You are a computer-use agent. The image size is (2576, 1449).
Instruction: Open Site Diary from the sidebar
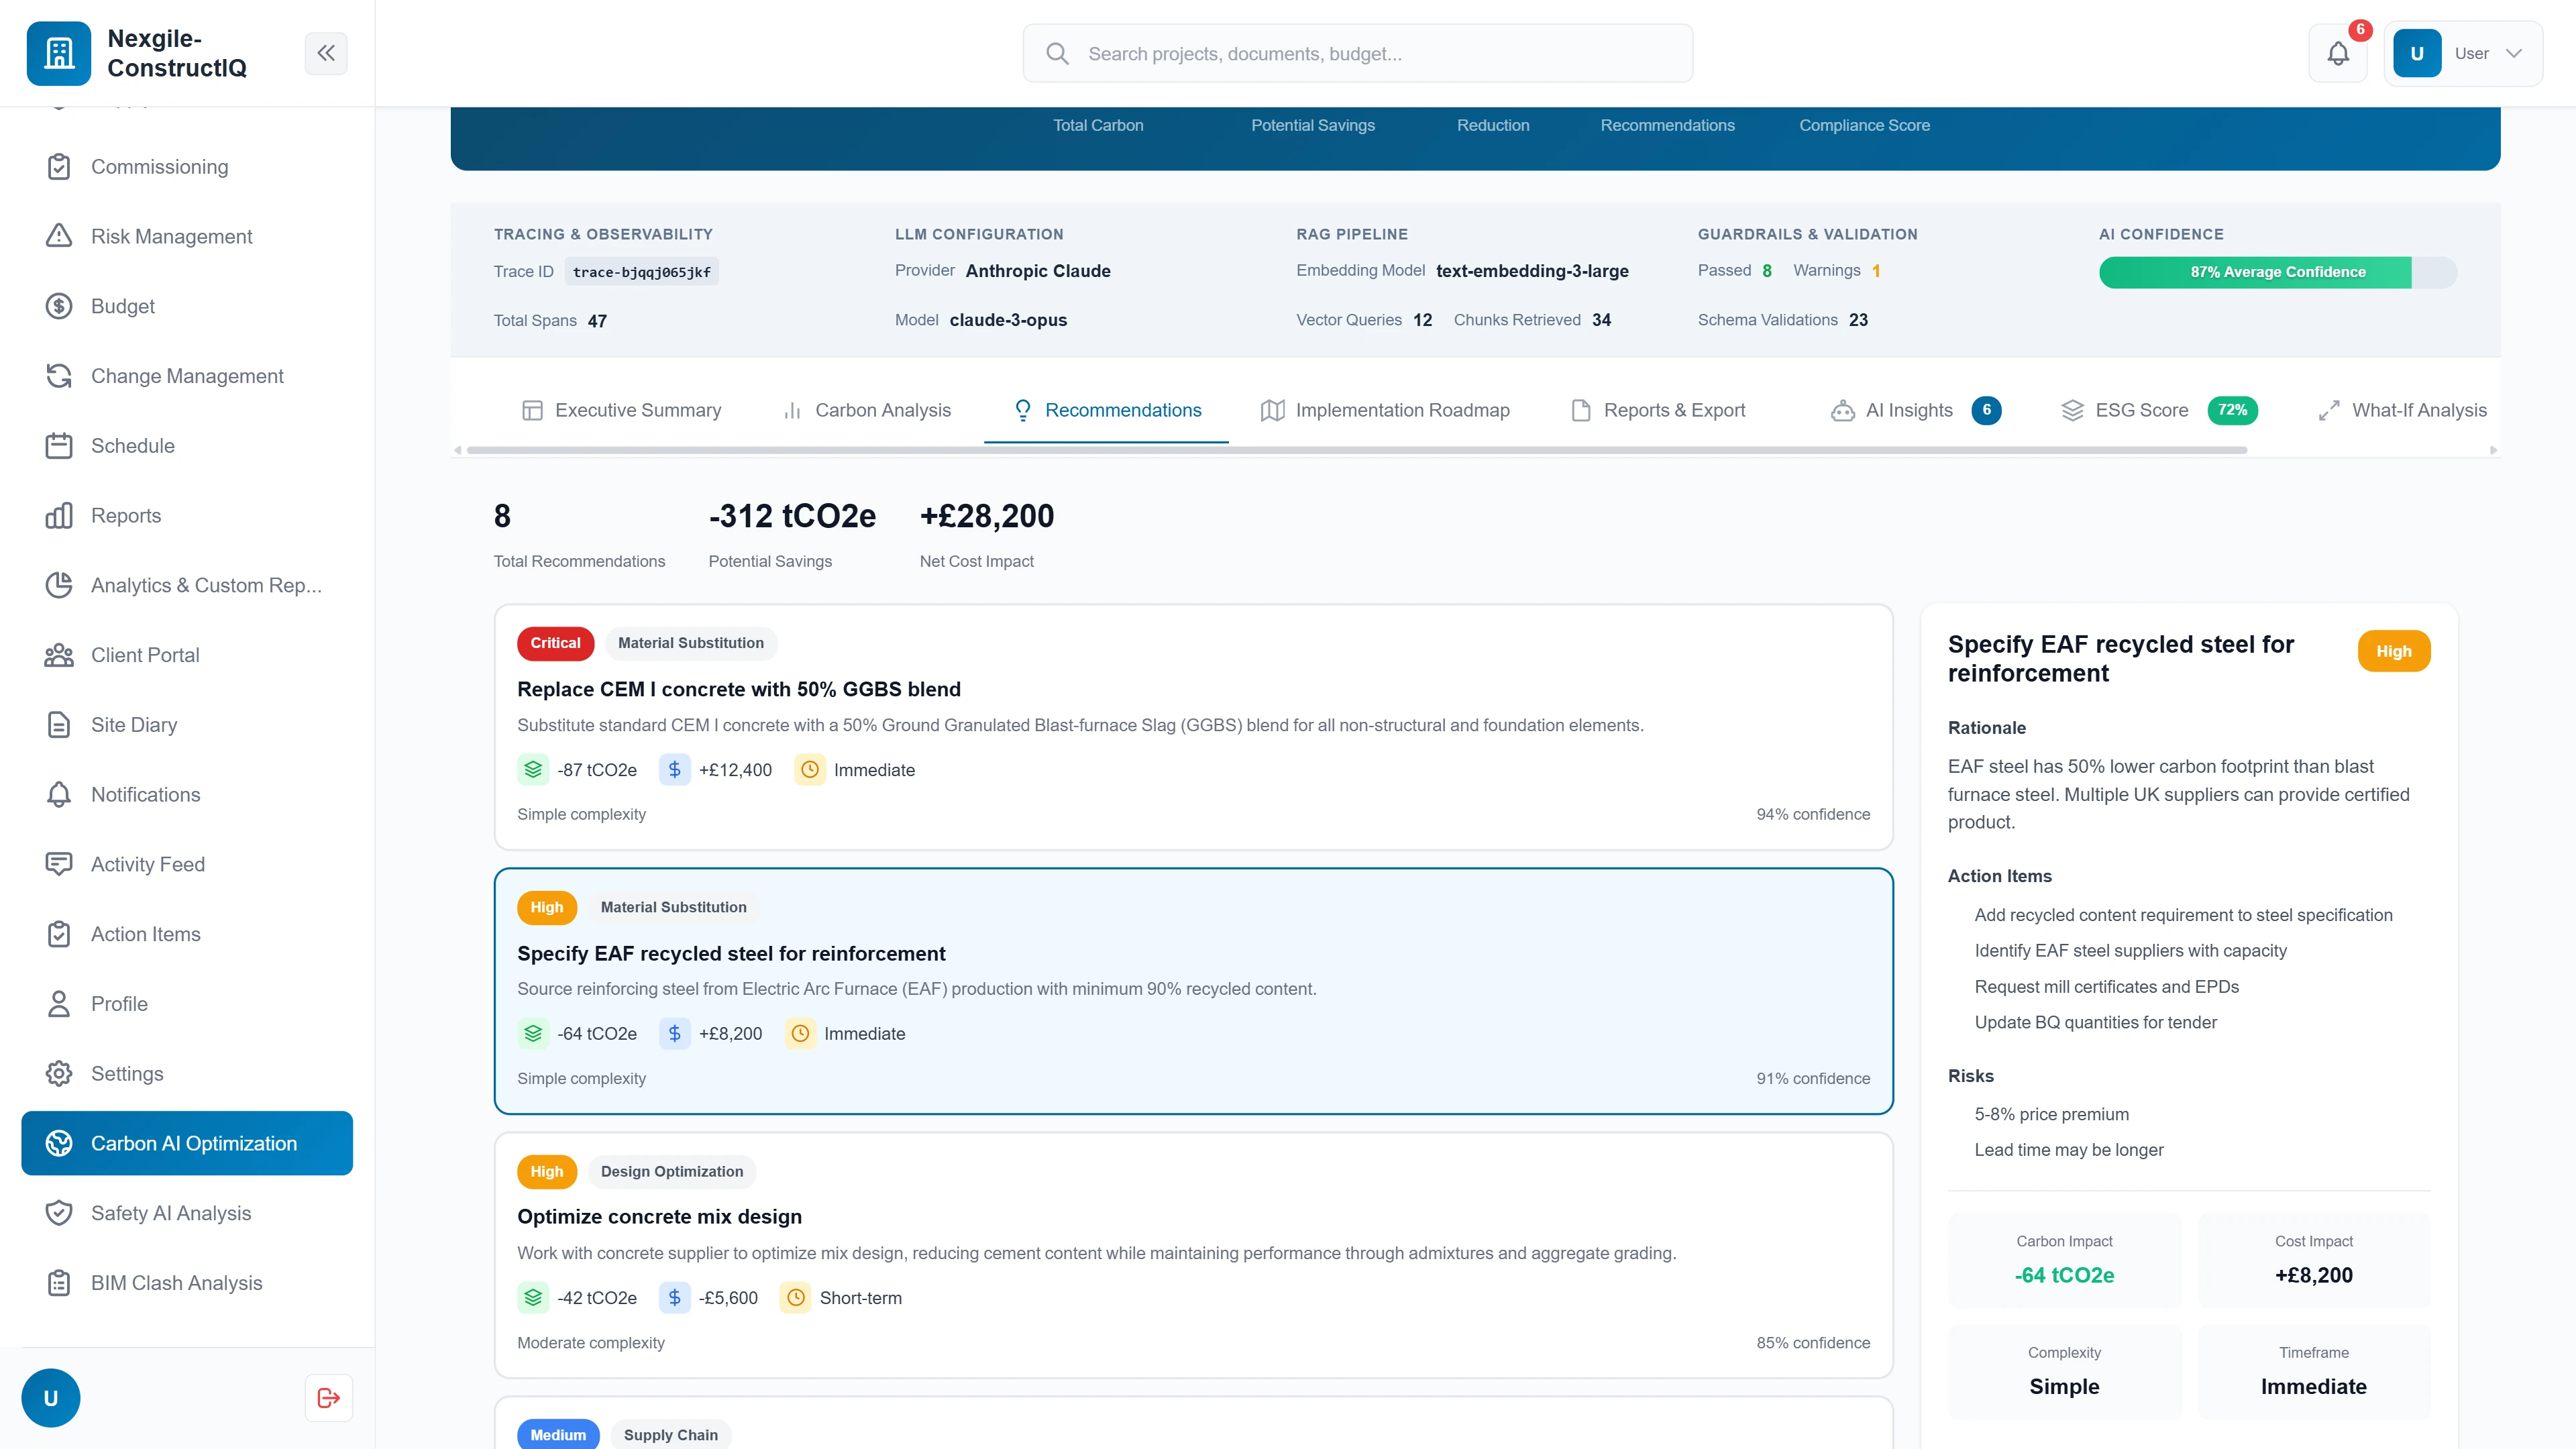pos(133,724)
